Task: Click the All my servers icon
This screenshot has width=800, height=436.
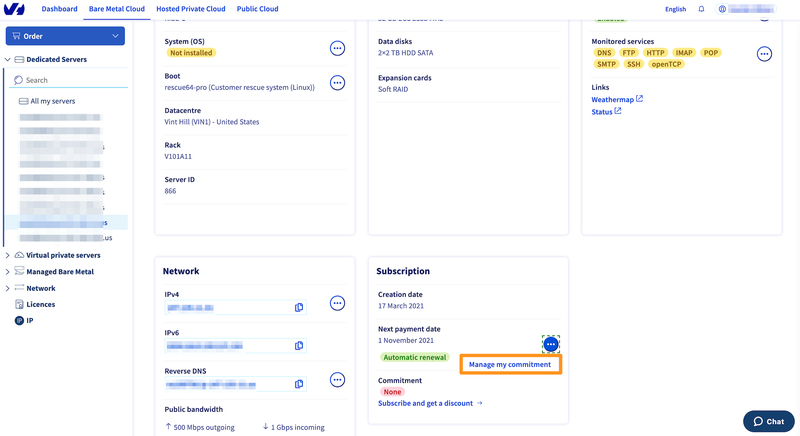Action: [23, 101]
